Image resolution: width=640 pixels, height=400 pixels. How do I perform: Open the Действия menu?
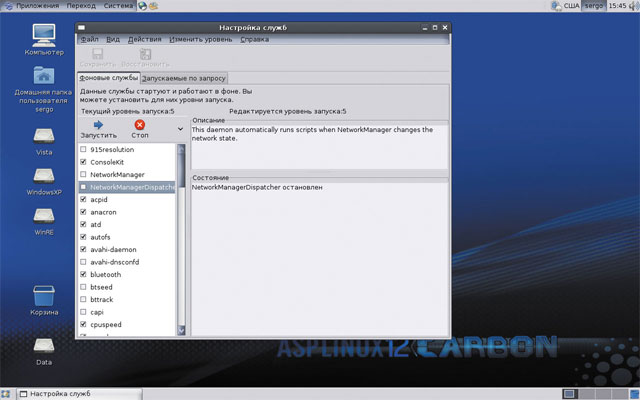144,40
